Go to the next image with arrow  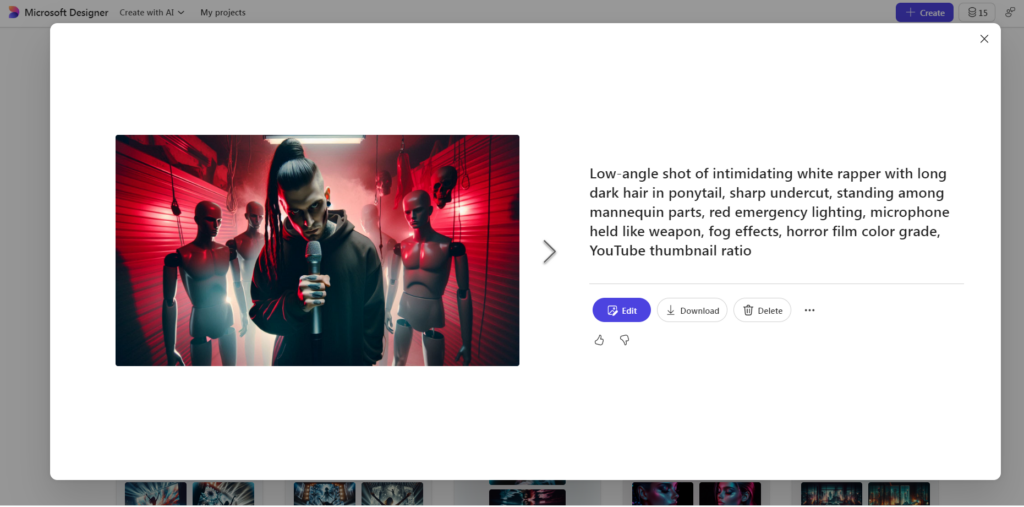click(x=549, y=252)
